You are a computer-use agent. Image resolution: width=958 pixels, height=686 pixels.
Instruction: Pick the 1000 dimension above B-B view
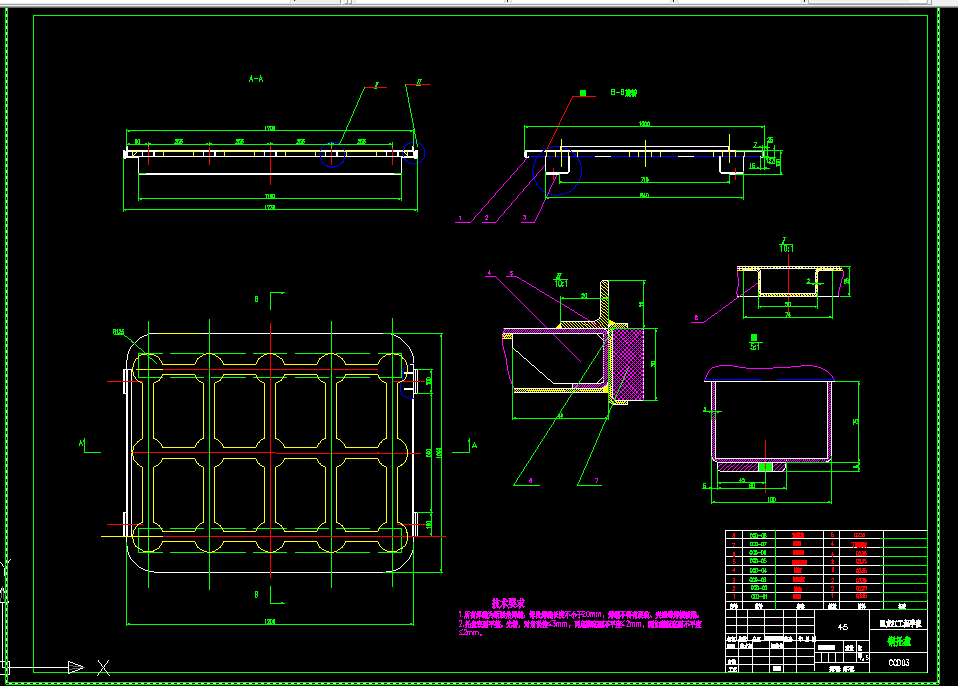coord(644,124)
